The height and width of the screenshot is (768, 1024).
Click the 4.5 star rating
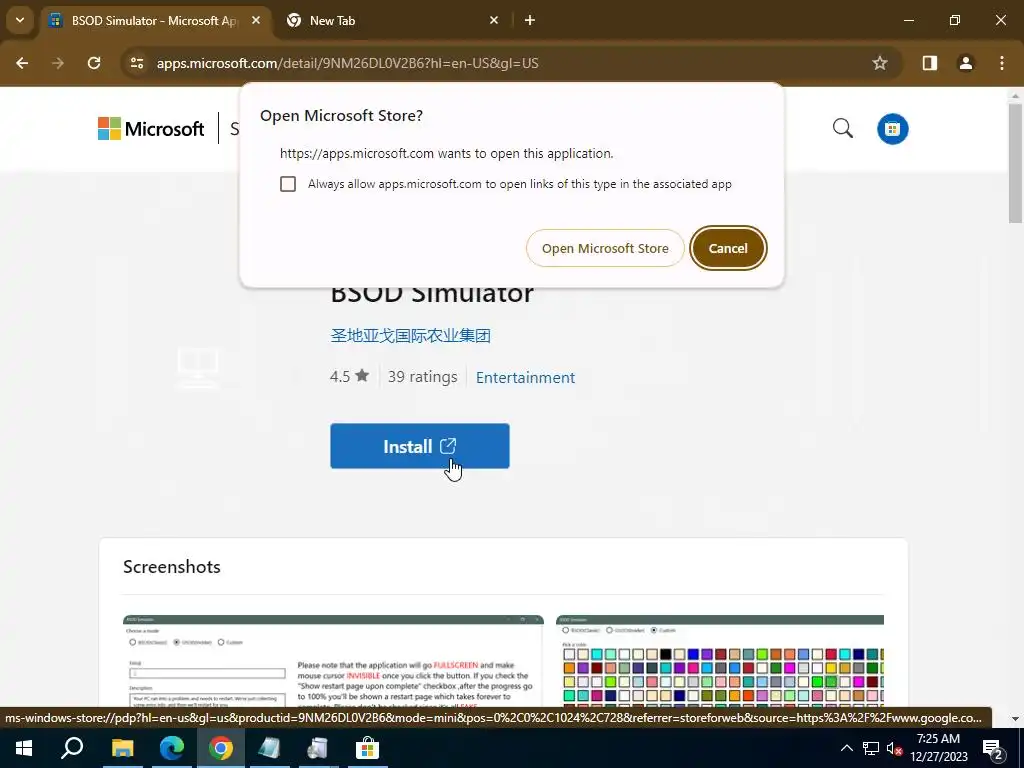(349, 376)
